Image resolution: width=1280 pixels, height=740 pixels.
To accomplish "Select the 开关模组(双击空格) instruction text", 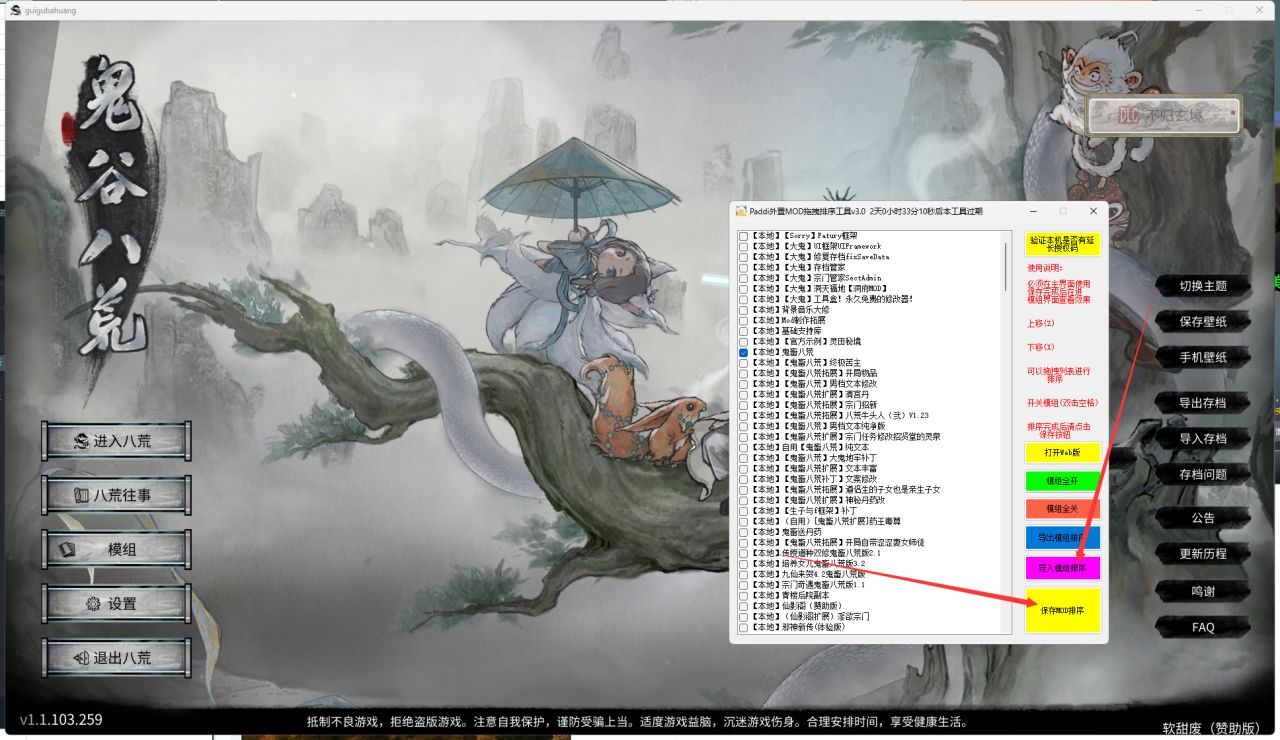I will (x=1062, y=403).
